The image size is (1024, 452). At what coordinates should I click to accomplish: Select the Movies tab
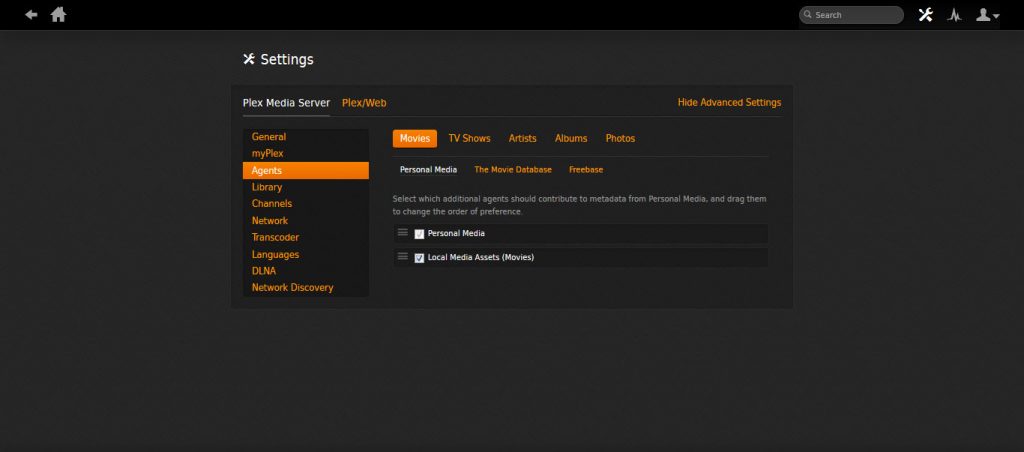pos(415,138)
